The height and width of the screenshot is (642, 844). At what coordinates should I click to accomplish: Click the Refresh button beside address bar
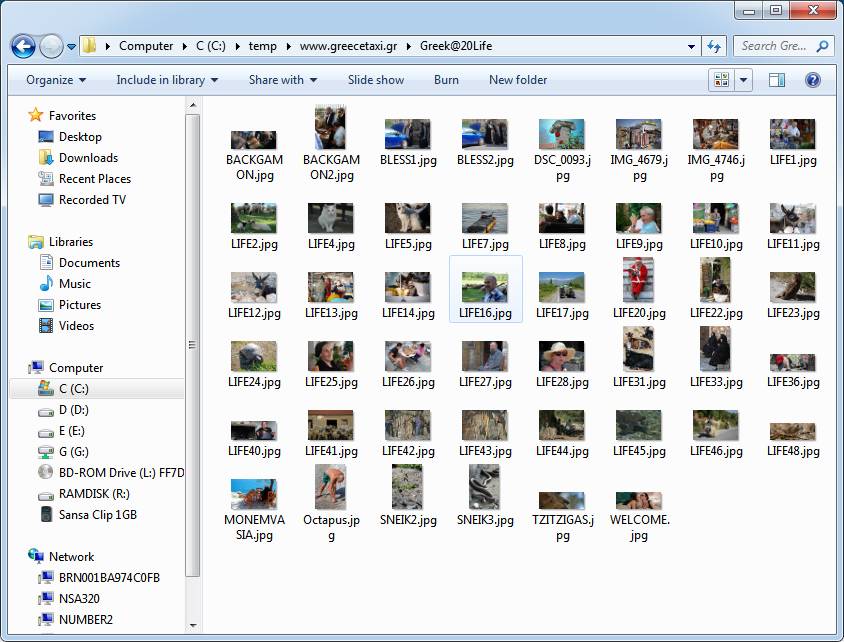714,46
